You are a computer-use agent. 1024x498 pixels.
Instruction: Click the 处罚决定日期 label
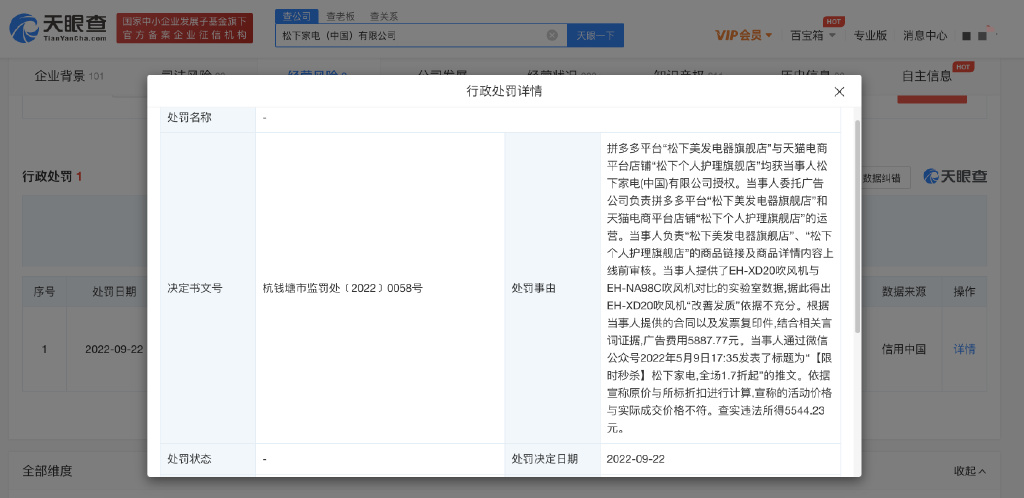pyautogui.click(x=545, y=459)
